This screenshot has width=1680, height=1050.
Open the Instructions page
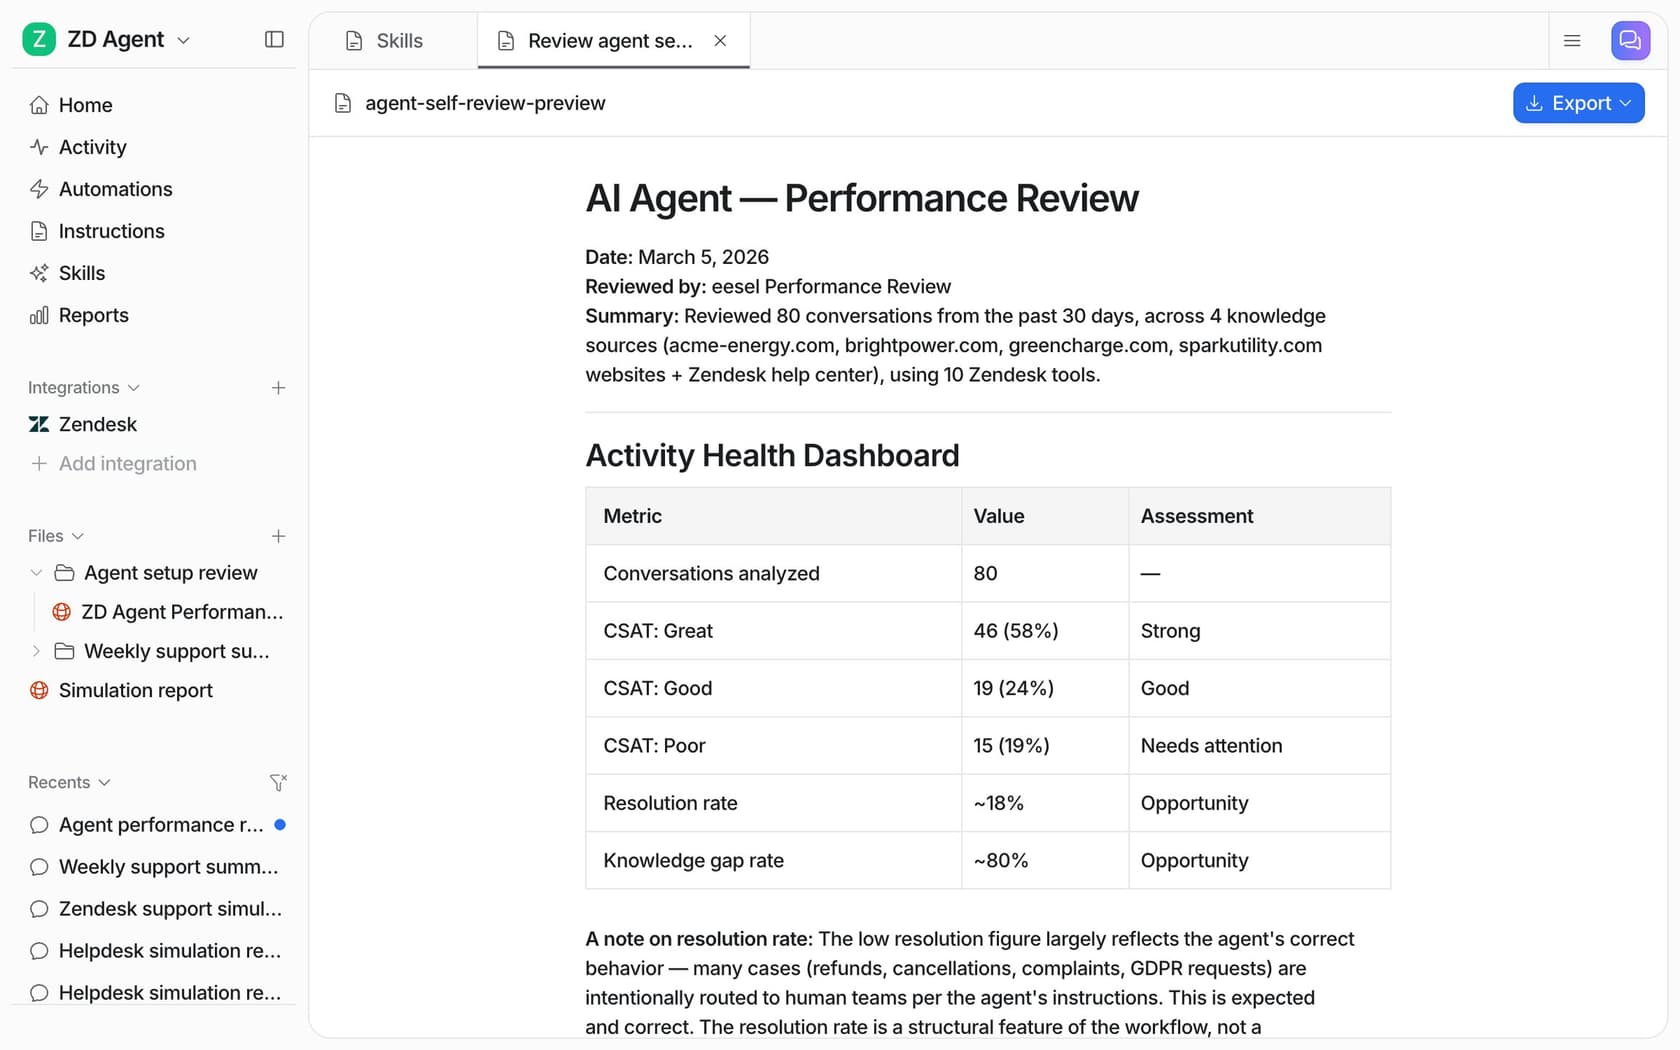pos(111,231)
